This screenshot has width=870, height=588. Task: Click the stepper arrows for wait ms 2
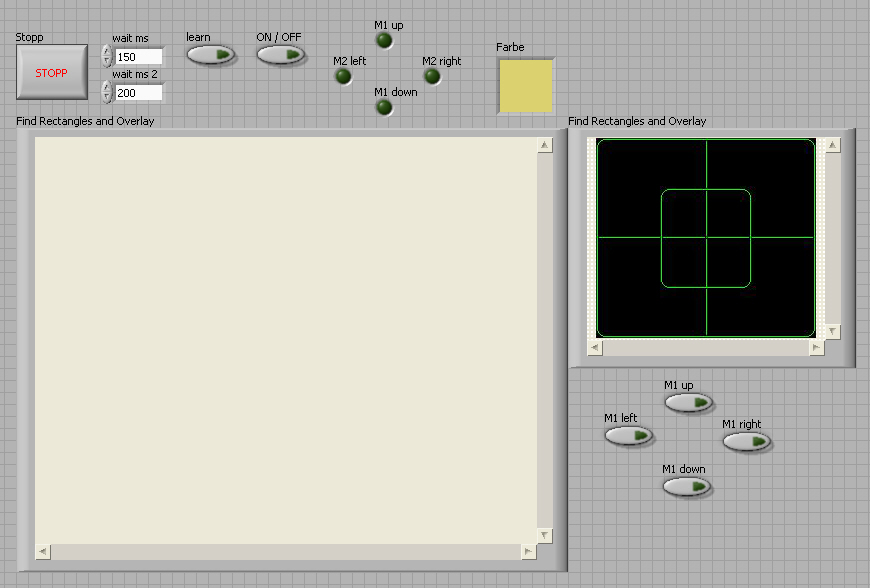(107, 93)
